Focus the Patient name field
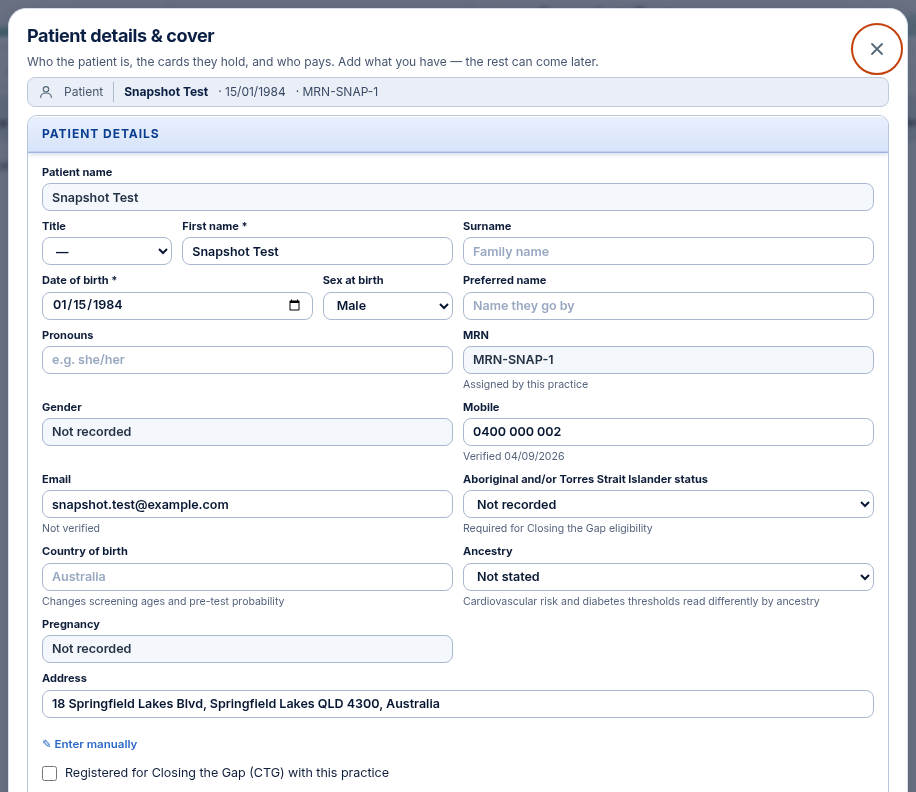 [458, 197]
